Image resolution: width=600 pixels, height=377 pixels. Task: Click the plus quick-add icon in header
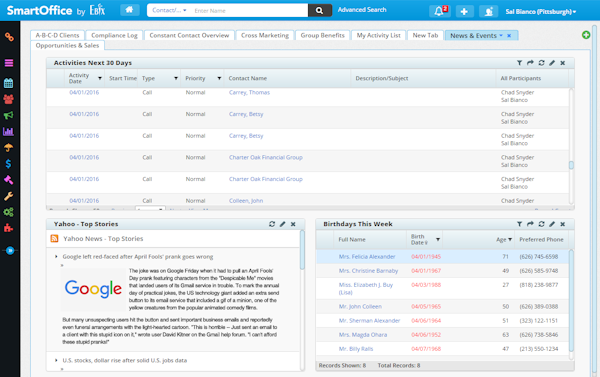pos(464,11)
